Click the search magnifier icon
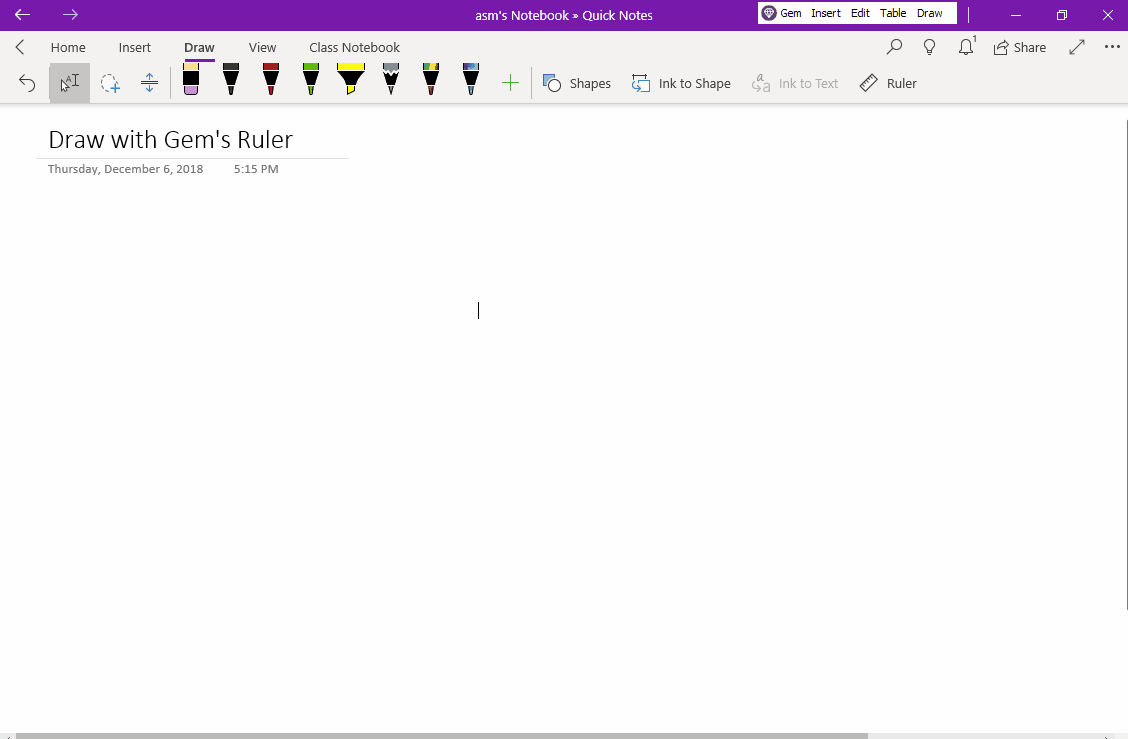Image resolution: width=1128 pixels, height=739 pixels. [x=894, y=47]
